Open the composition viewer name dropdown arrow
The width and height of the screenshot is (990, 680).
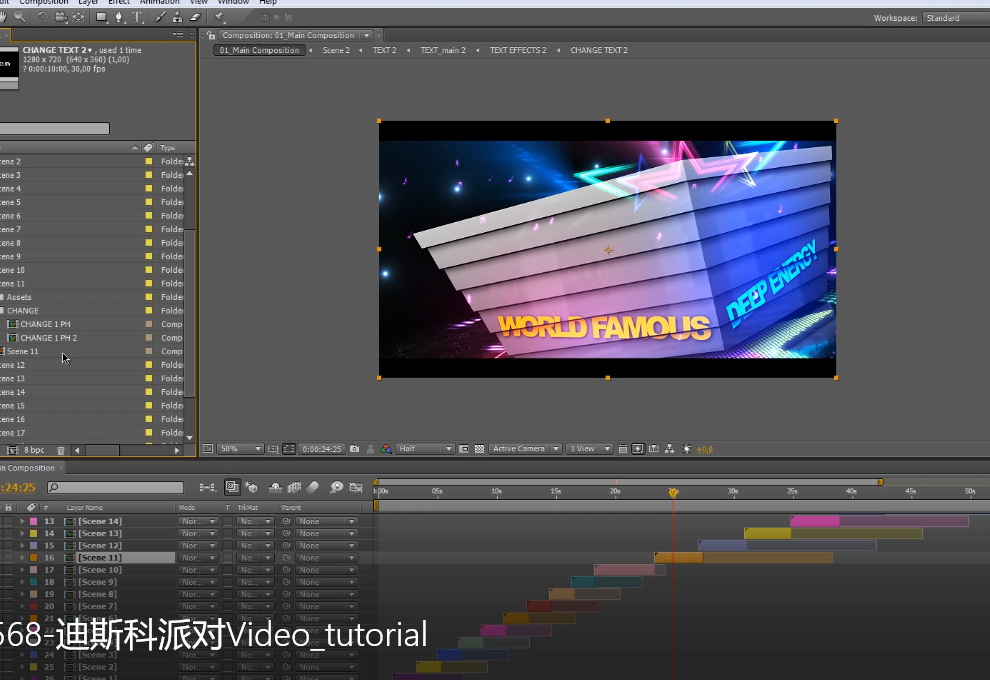(x=366, y=35)
